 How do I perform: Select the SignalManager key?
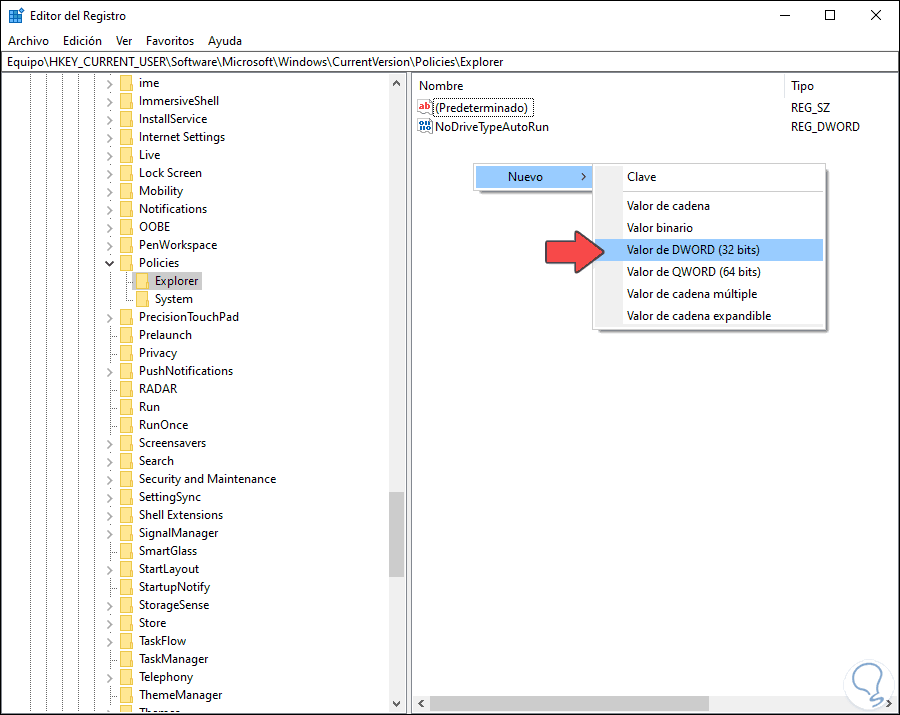(179, 533)
